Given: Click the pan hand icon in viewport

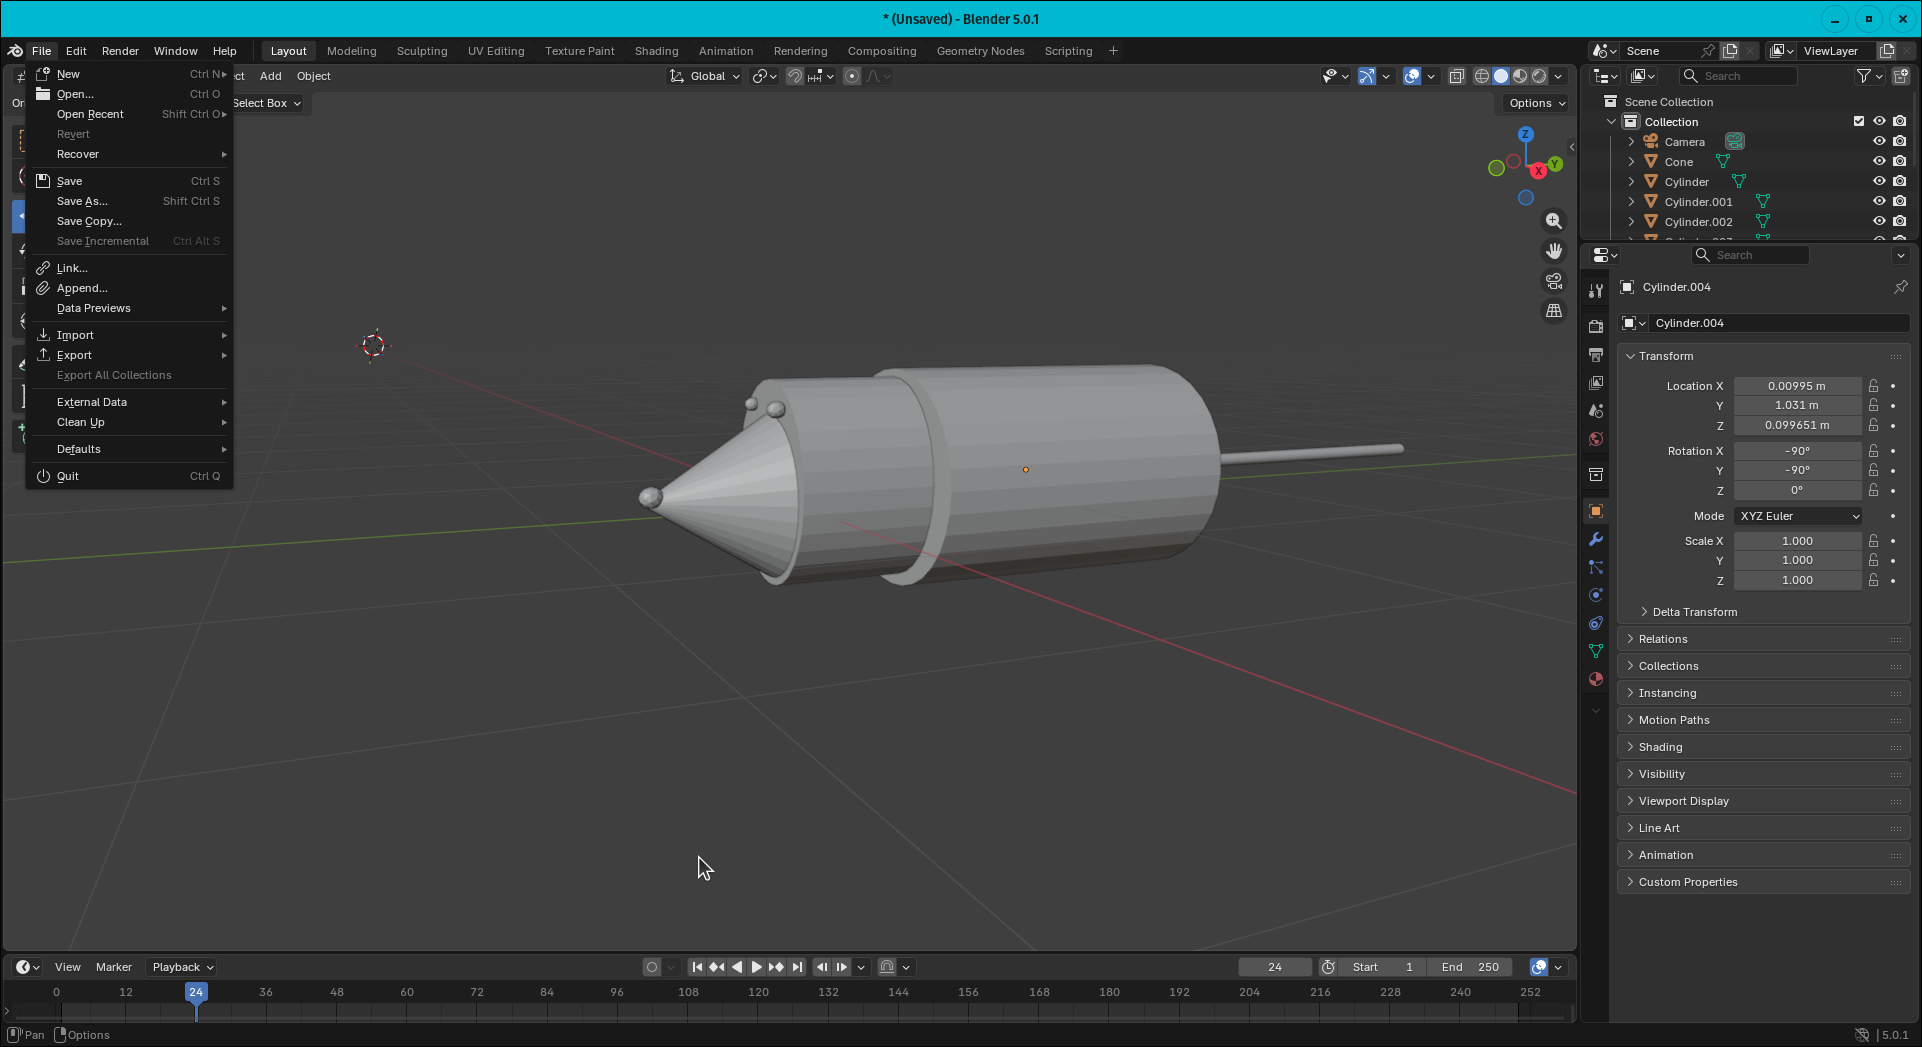Looking at the screenshot, I should (x=1553, y=251).
